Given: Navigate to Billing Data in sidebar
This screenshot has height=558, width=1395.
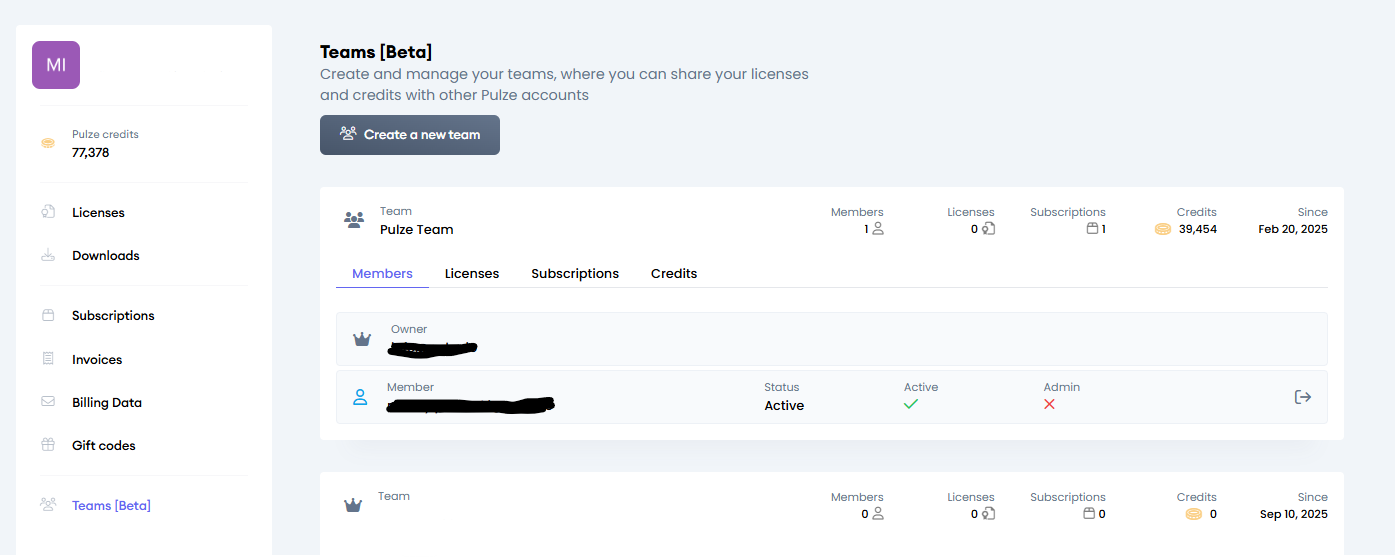Looking at the screenshot, I should click(x=107, y=402).
